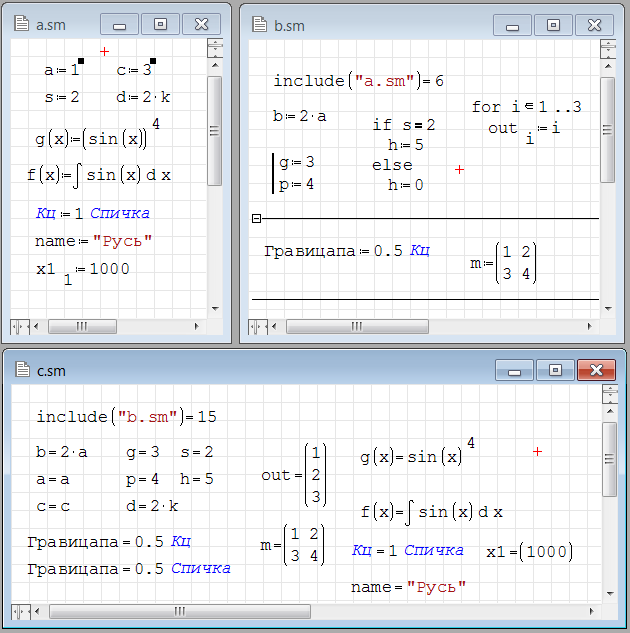The height and width of the screenshot is (633, 630).
Task: Click the b.sm document icon in title bar
Action: pyautogui.click(x=259, y=25)
